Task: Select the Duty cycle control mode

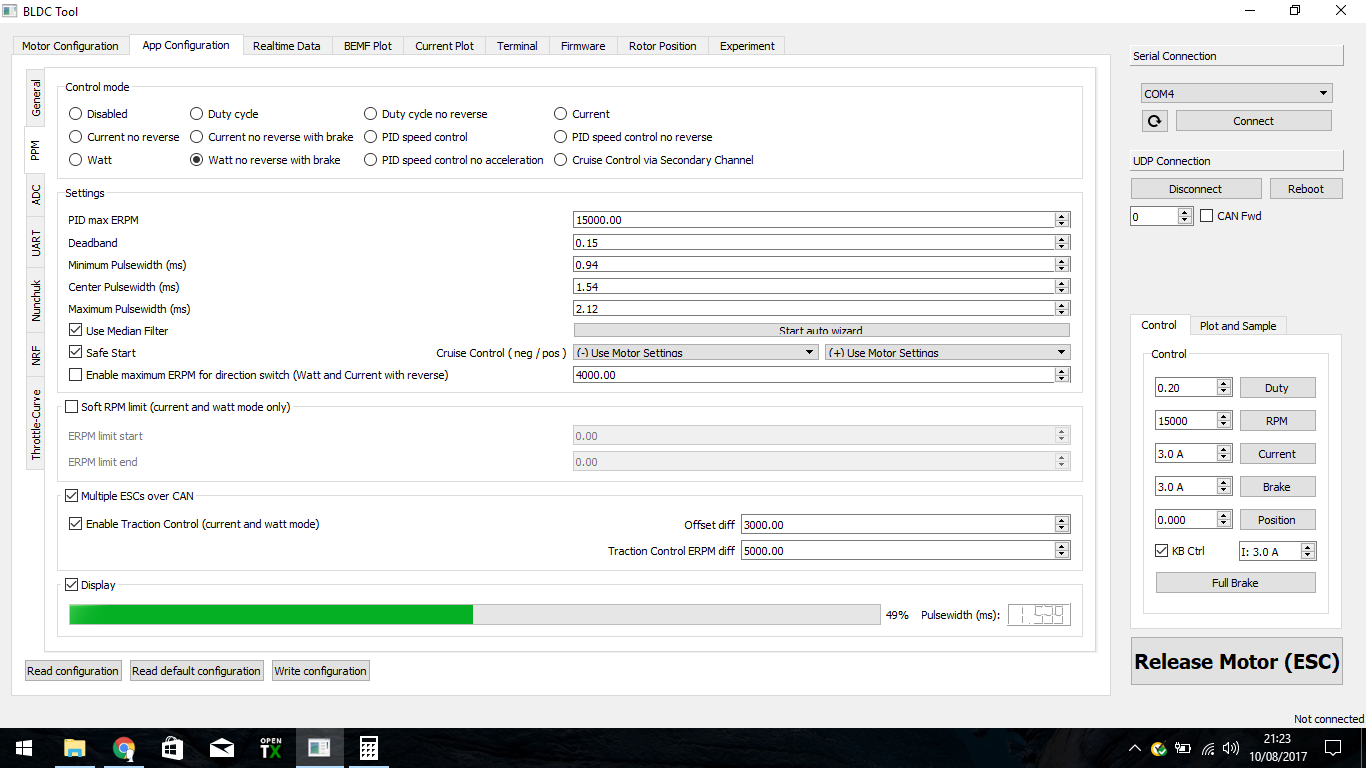Action: (198, 114)
